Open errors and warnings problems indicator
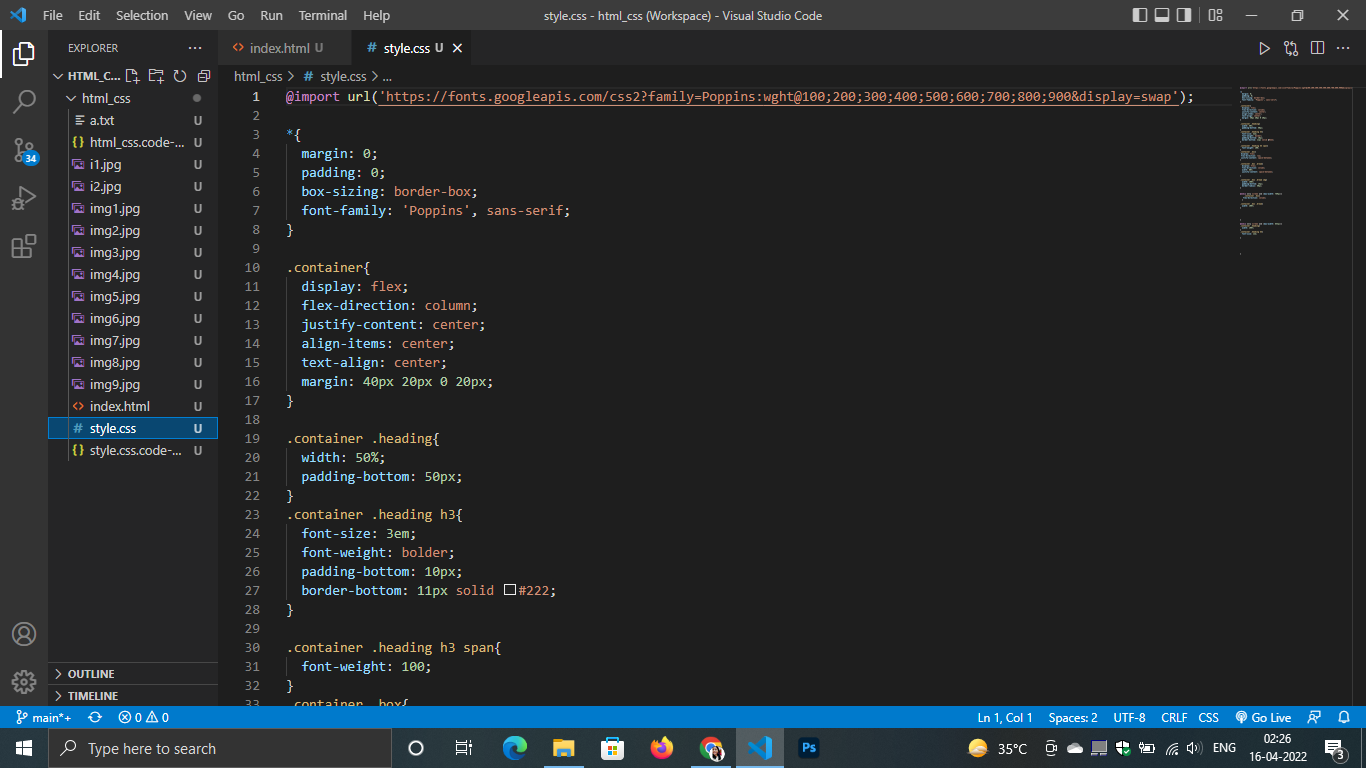 (x=143, y=718)
